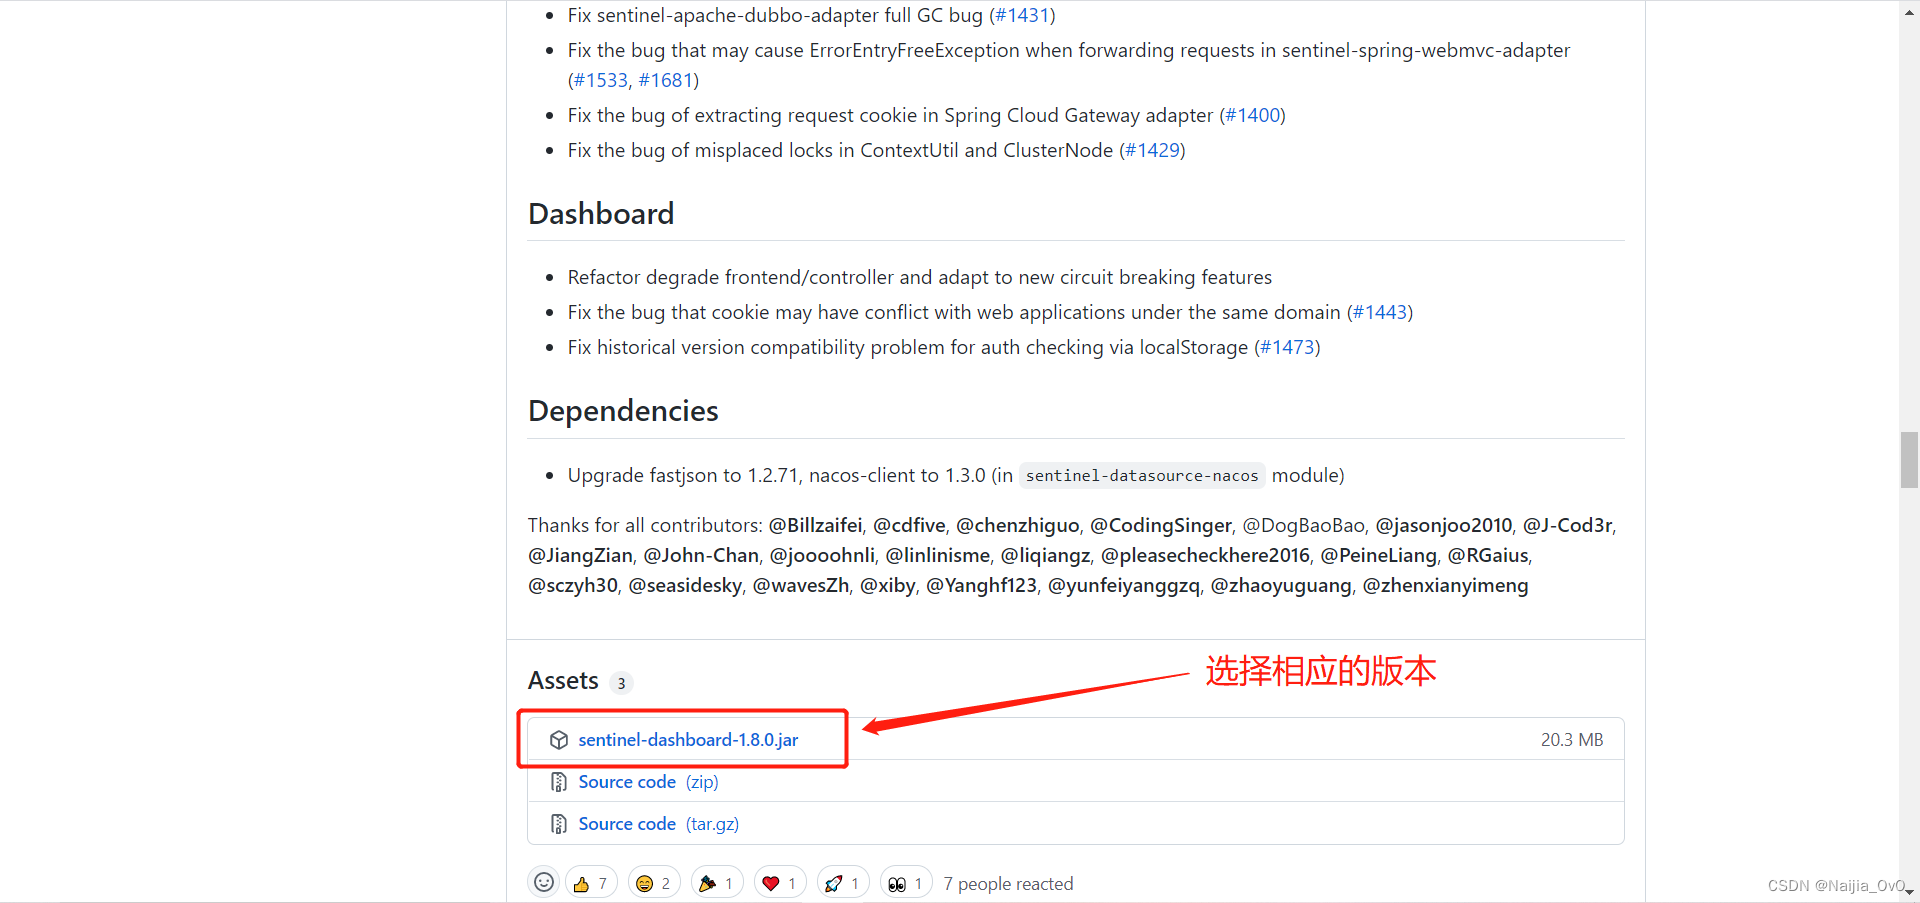Download sentinel-dashboard-1.8.0.jar
The image size is (1920, 903).
688,740
